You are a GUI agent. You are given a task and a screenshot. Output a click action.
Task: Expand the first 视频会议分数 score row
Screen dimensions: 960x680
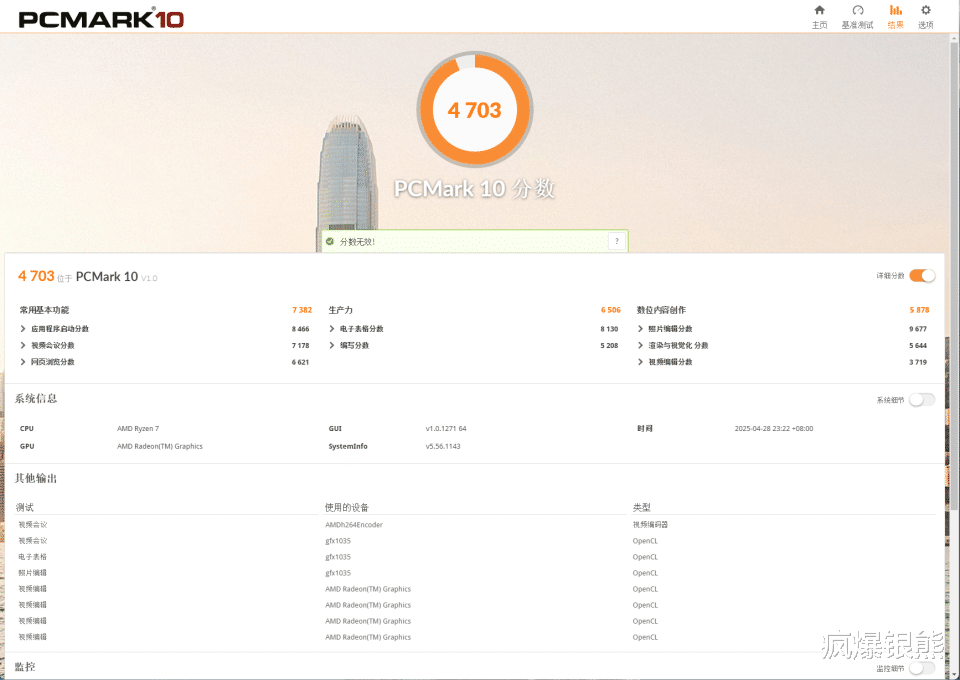(x=23, y=345)
